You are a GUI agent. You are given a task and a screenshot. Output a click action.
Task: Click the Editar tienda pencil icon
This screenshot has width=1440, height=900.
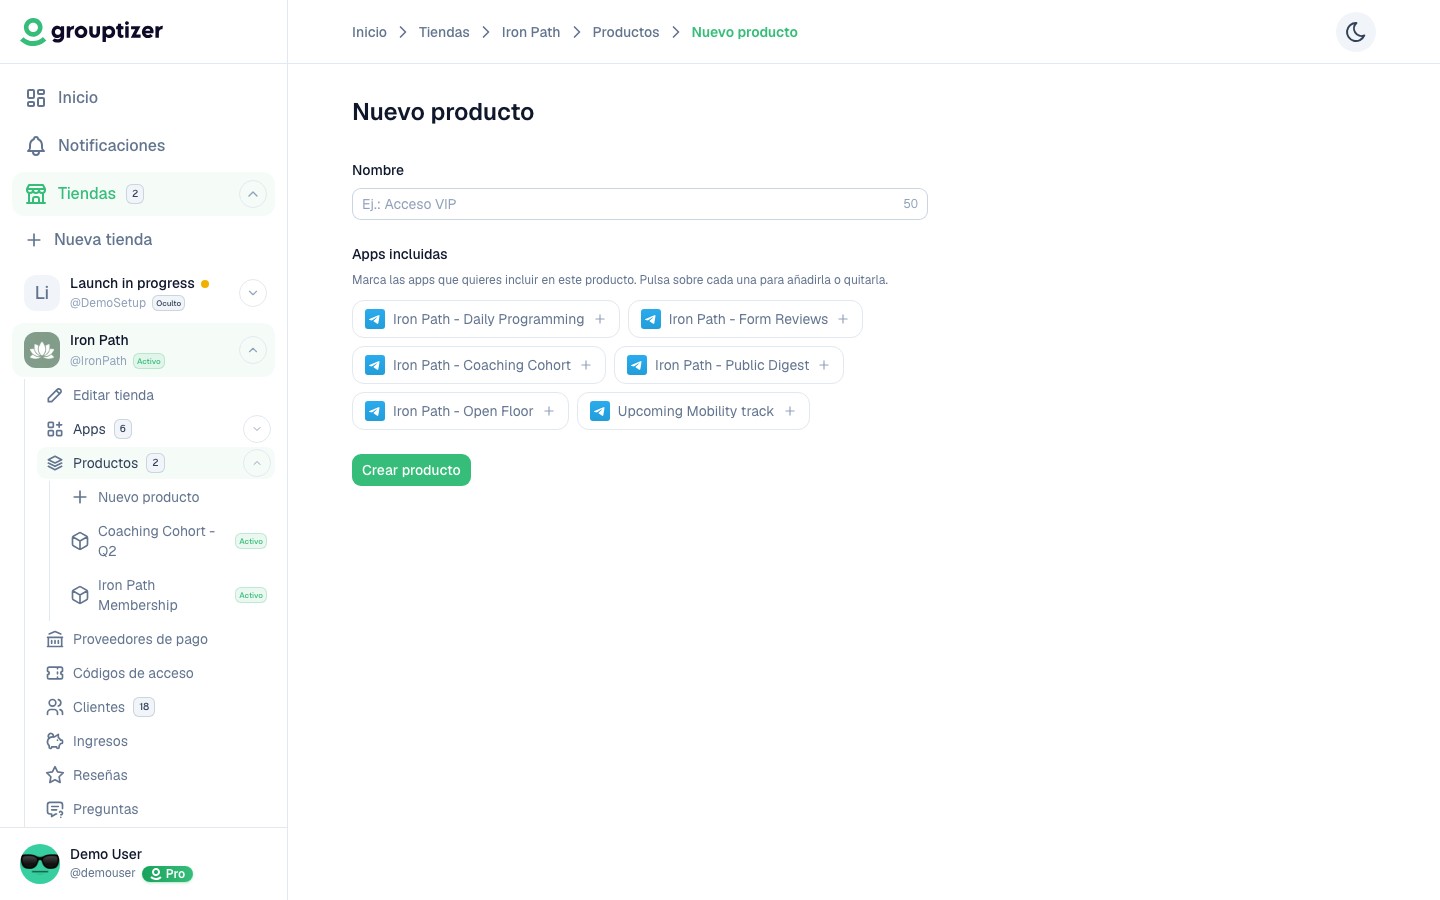click(55, 395)
